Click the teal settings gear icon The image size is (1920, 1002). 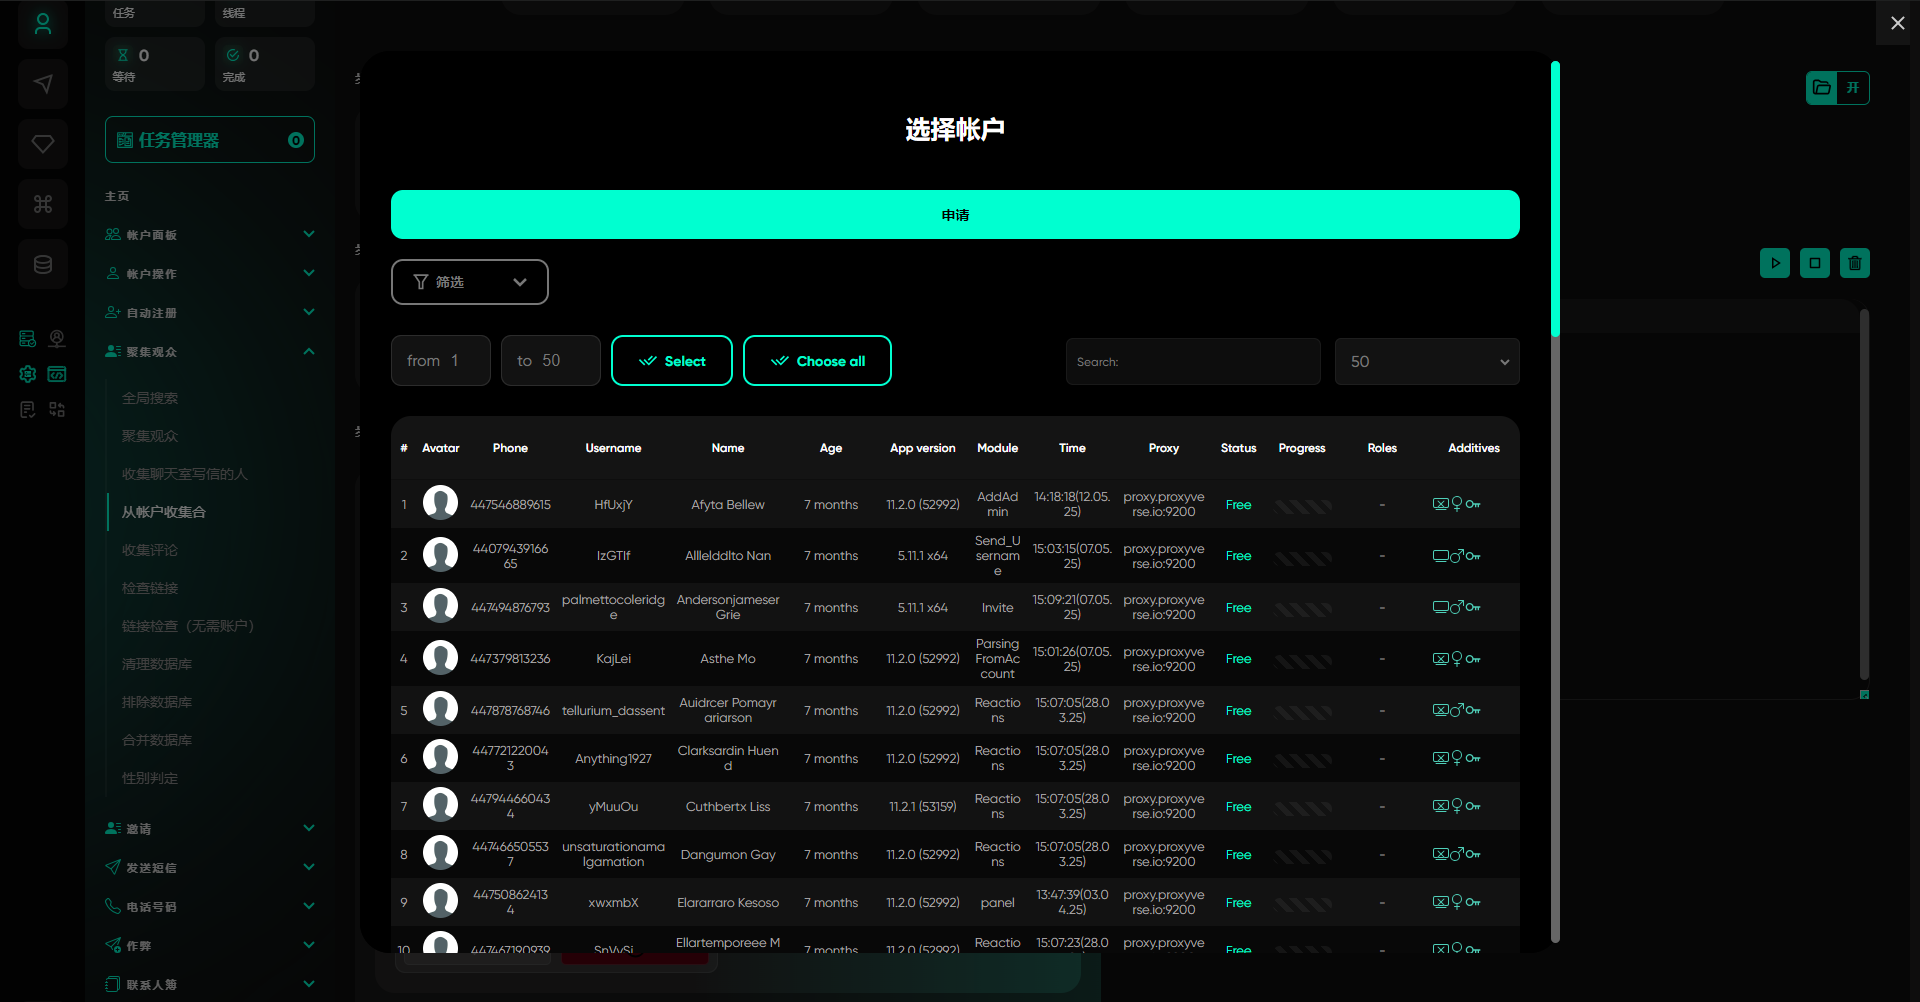point(28,374)
